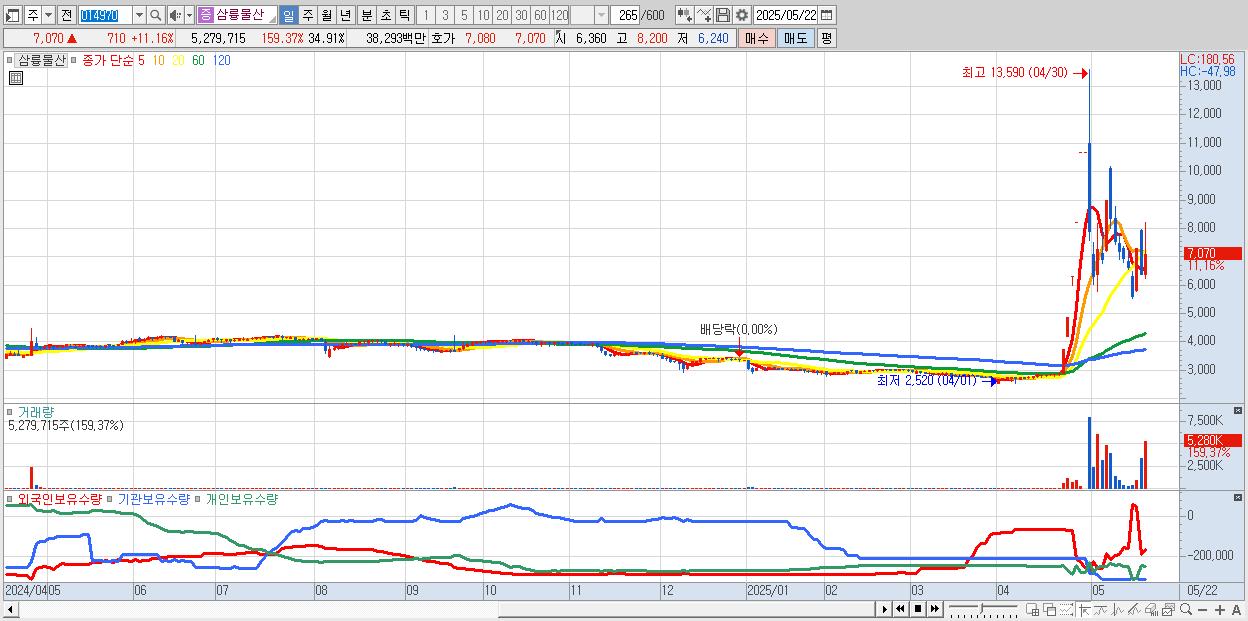Click the 매수 buy button
Viewport: 1248px width, 621px height.
(x=757, y=38)
